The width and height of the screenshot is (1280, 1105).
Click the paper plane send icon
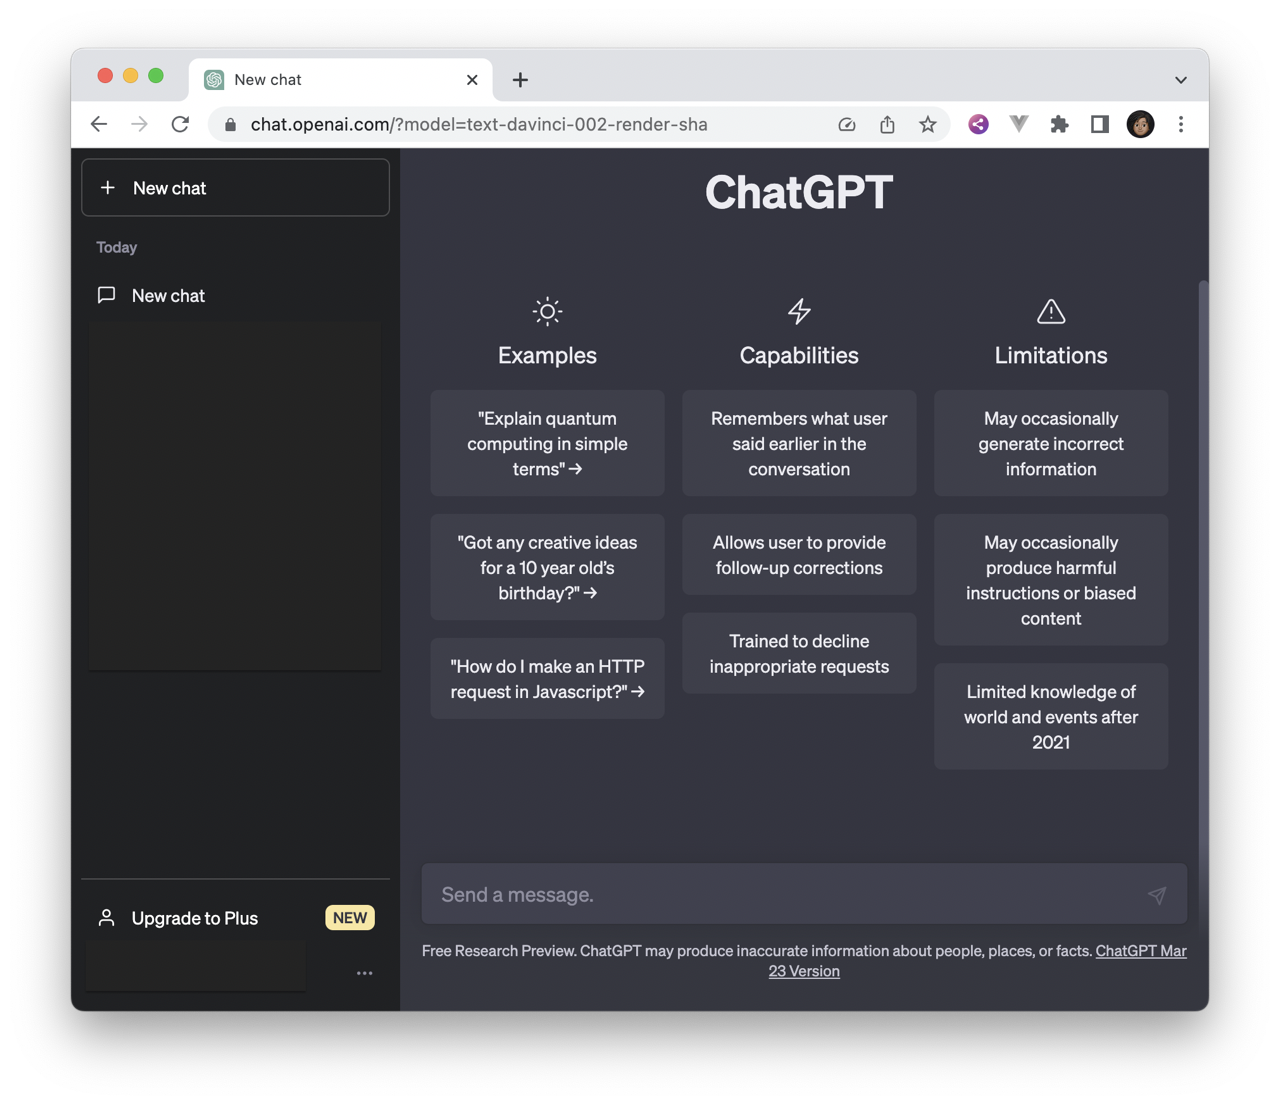click(x=1157, y=895)
